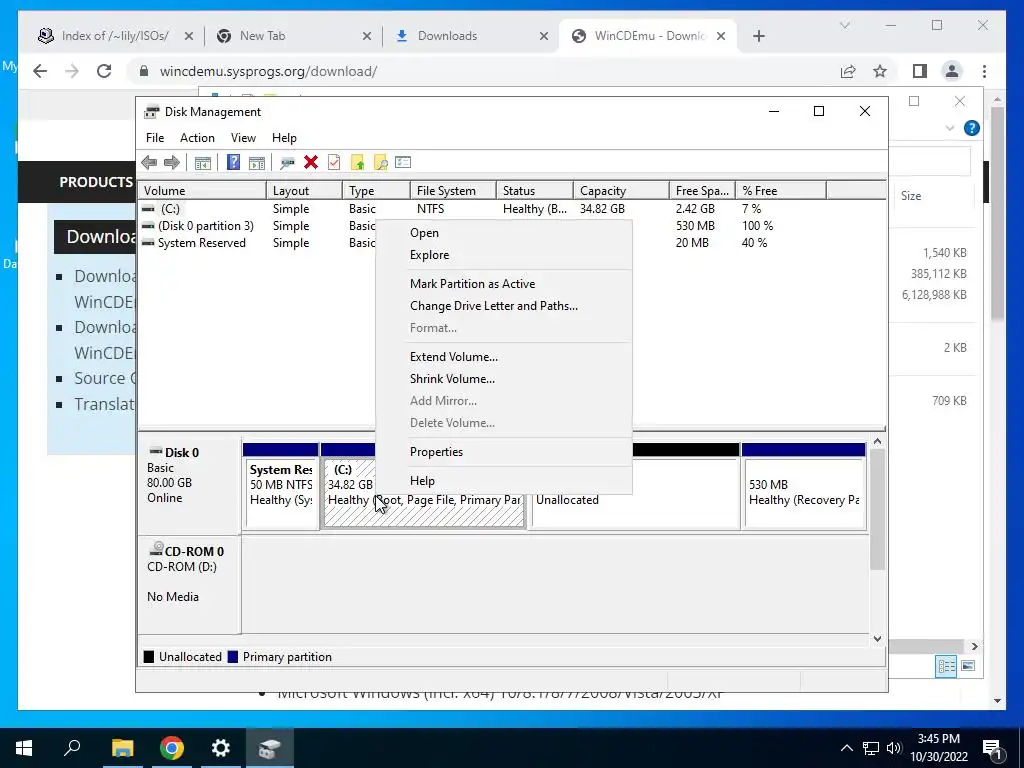The image size is (1024, 768).
Task: Click the yellow folder with green arrow icon
Action: (x=357, y=163)
